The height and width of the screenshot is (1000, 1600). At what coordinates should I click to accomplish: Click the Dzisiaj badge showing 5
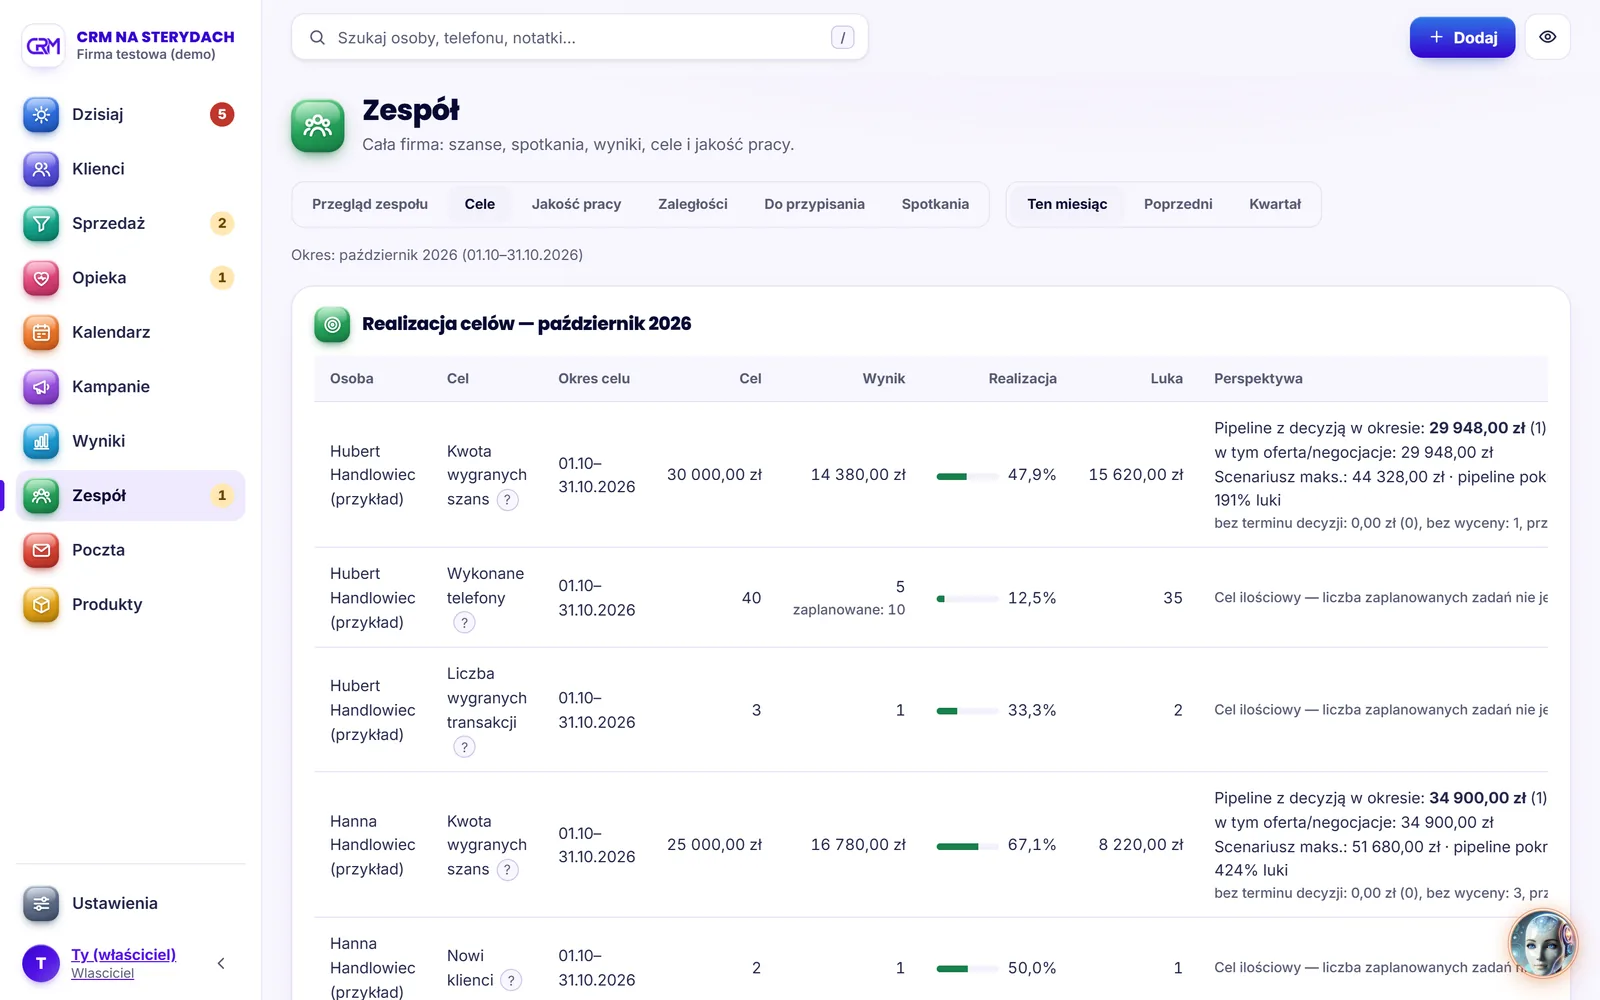(222, 114)
